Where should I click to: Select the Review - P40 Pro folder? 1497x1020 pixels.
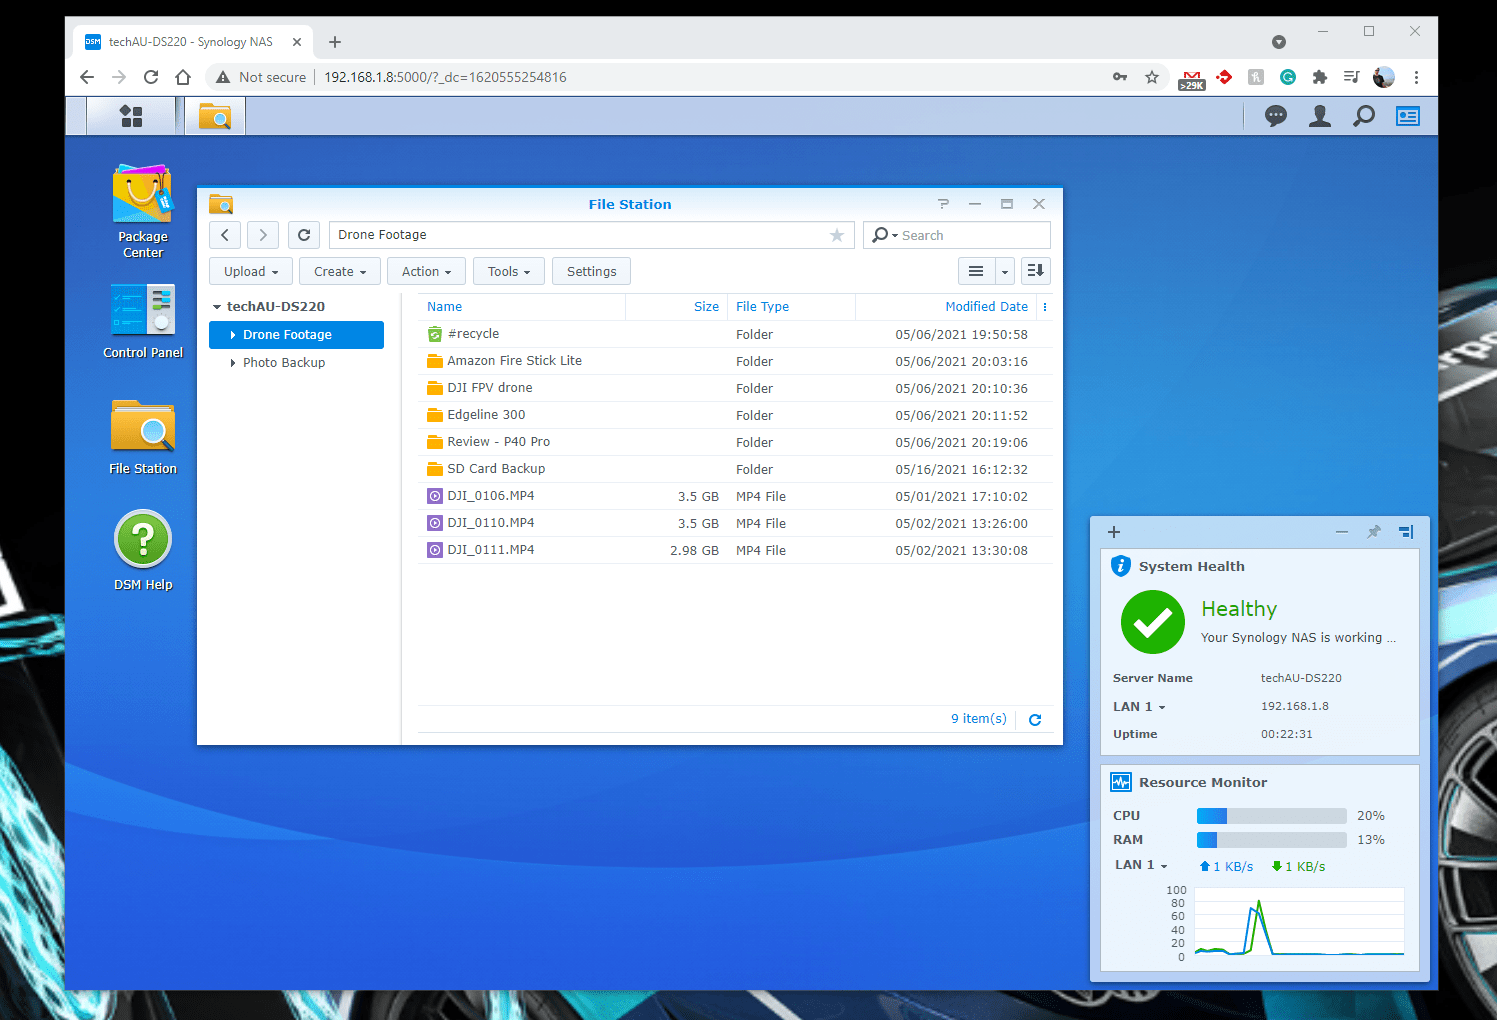pos(735,442)
